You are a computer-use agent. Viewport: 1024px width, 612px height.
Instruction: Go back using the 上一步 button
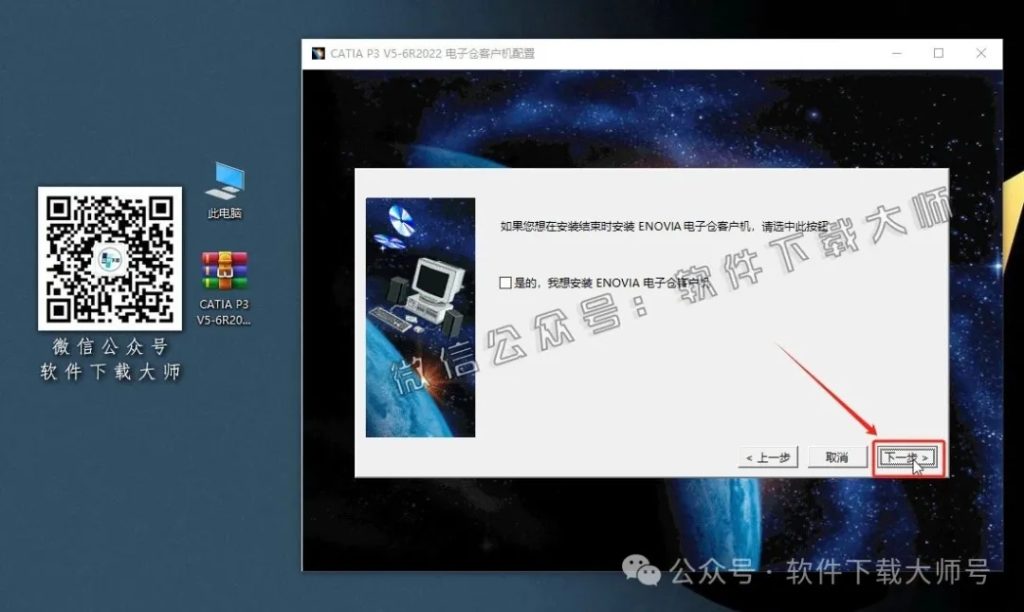point(766,457)
